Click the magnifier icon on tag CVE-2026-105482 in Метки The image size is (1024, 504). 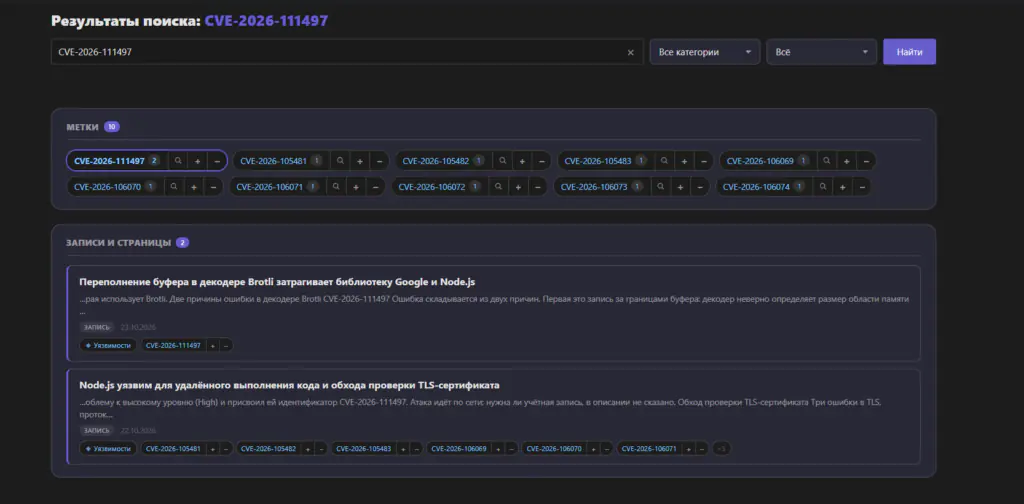502,161
